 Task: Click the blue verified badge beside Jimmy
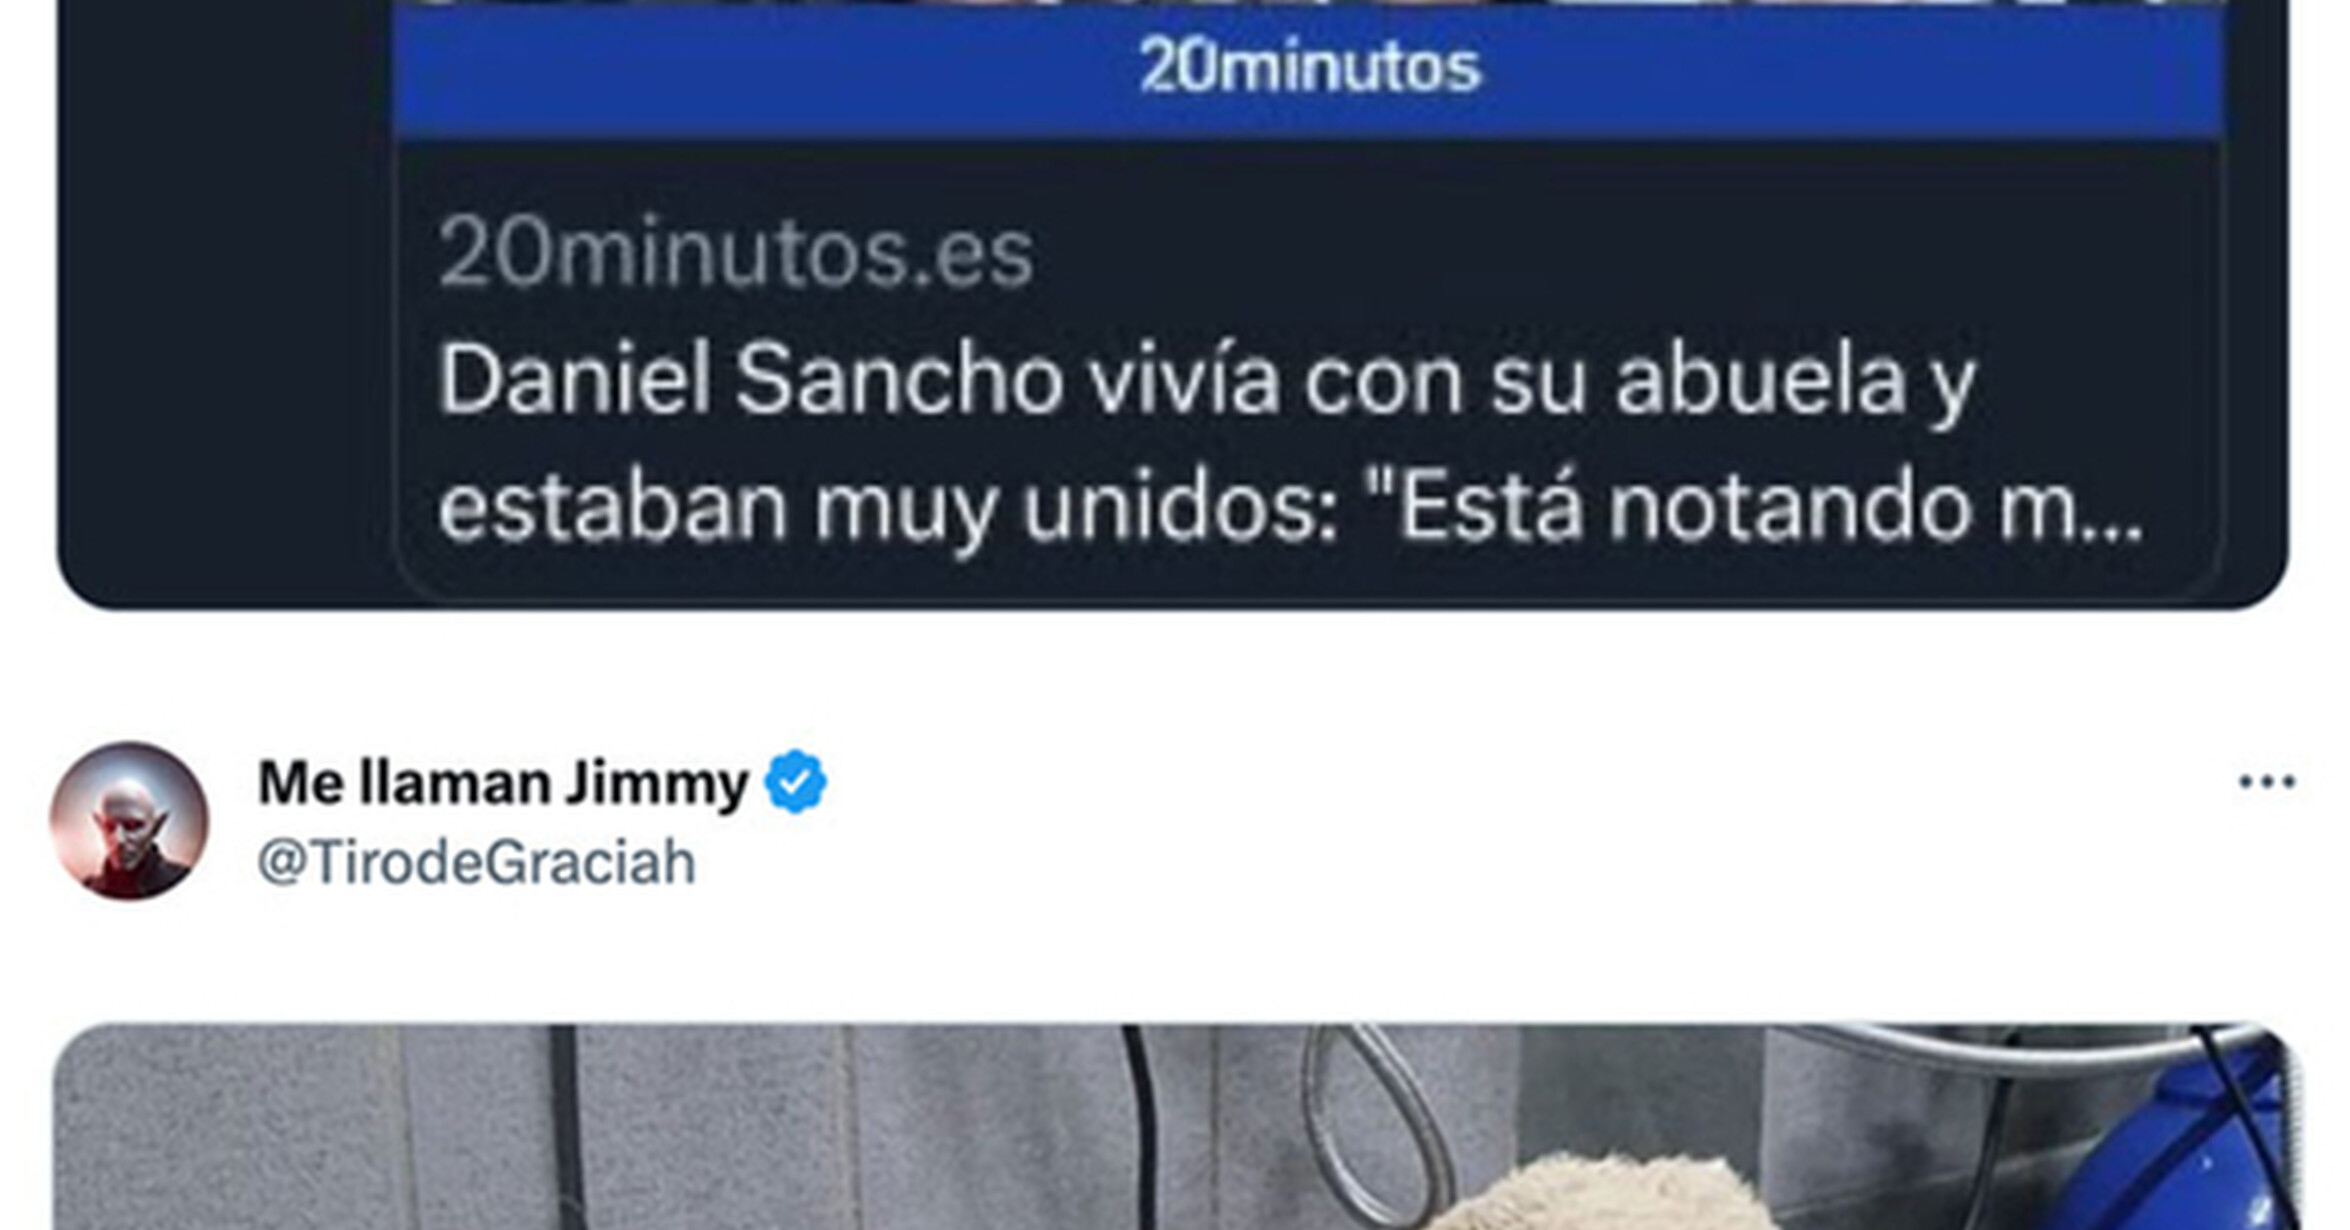click(x=796, y=781)
